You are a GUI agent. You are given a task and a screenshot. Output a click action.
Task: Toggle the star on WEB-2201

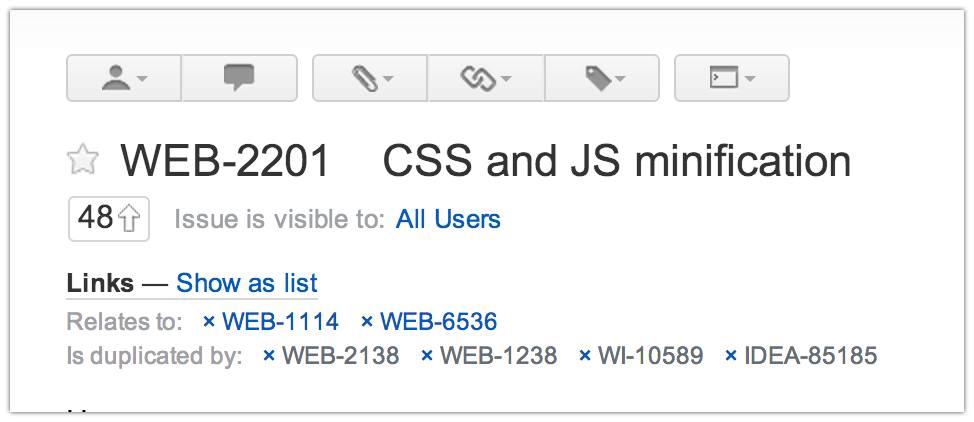83,159
